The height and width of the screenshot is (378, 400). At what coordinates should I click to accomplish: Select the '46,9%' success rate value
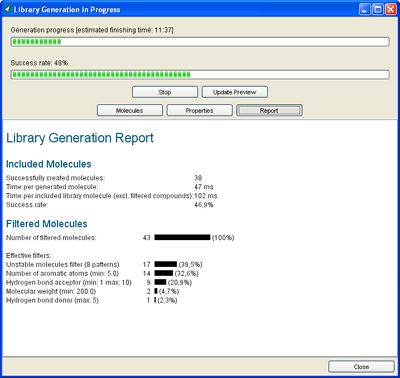coord(204,205)
